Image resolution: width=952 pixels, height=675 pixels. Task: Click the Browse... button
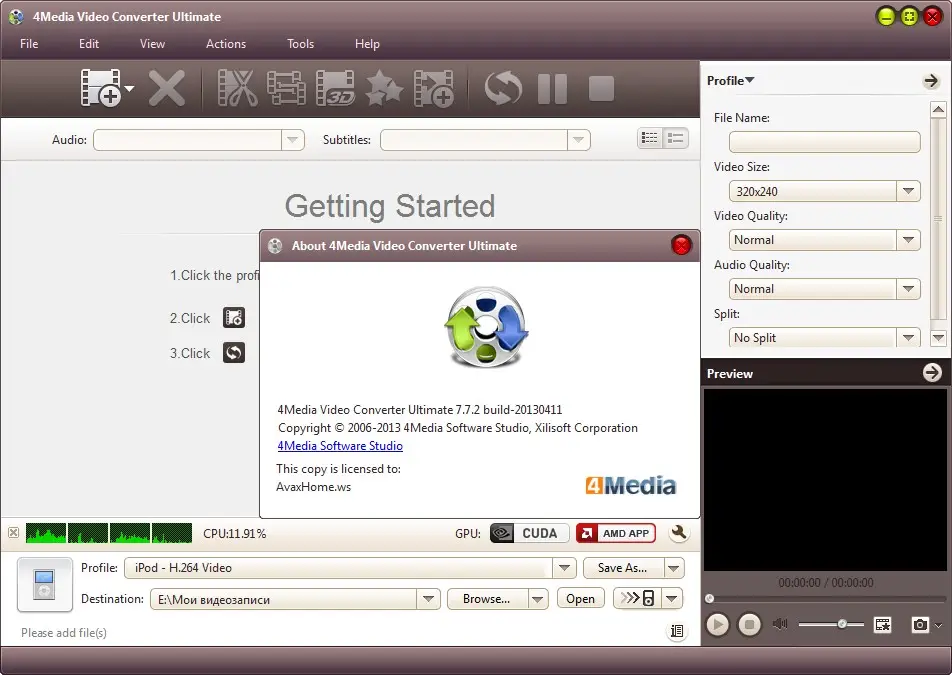click(487, 599)
